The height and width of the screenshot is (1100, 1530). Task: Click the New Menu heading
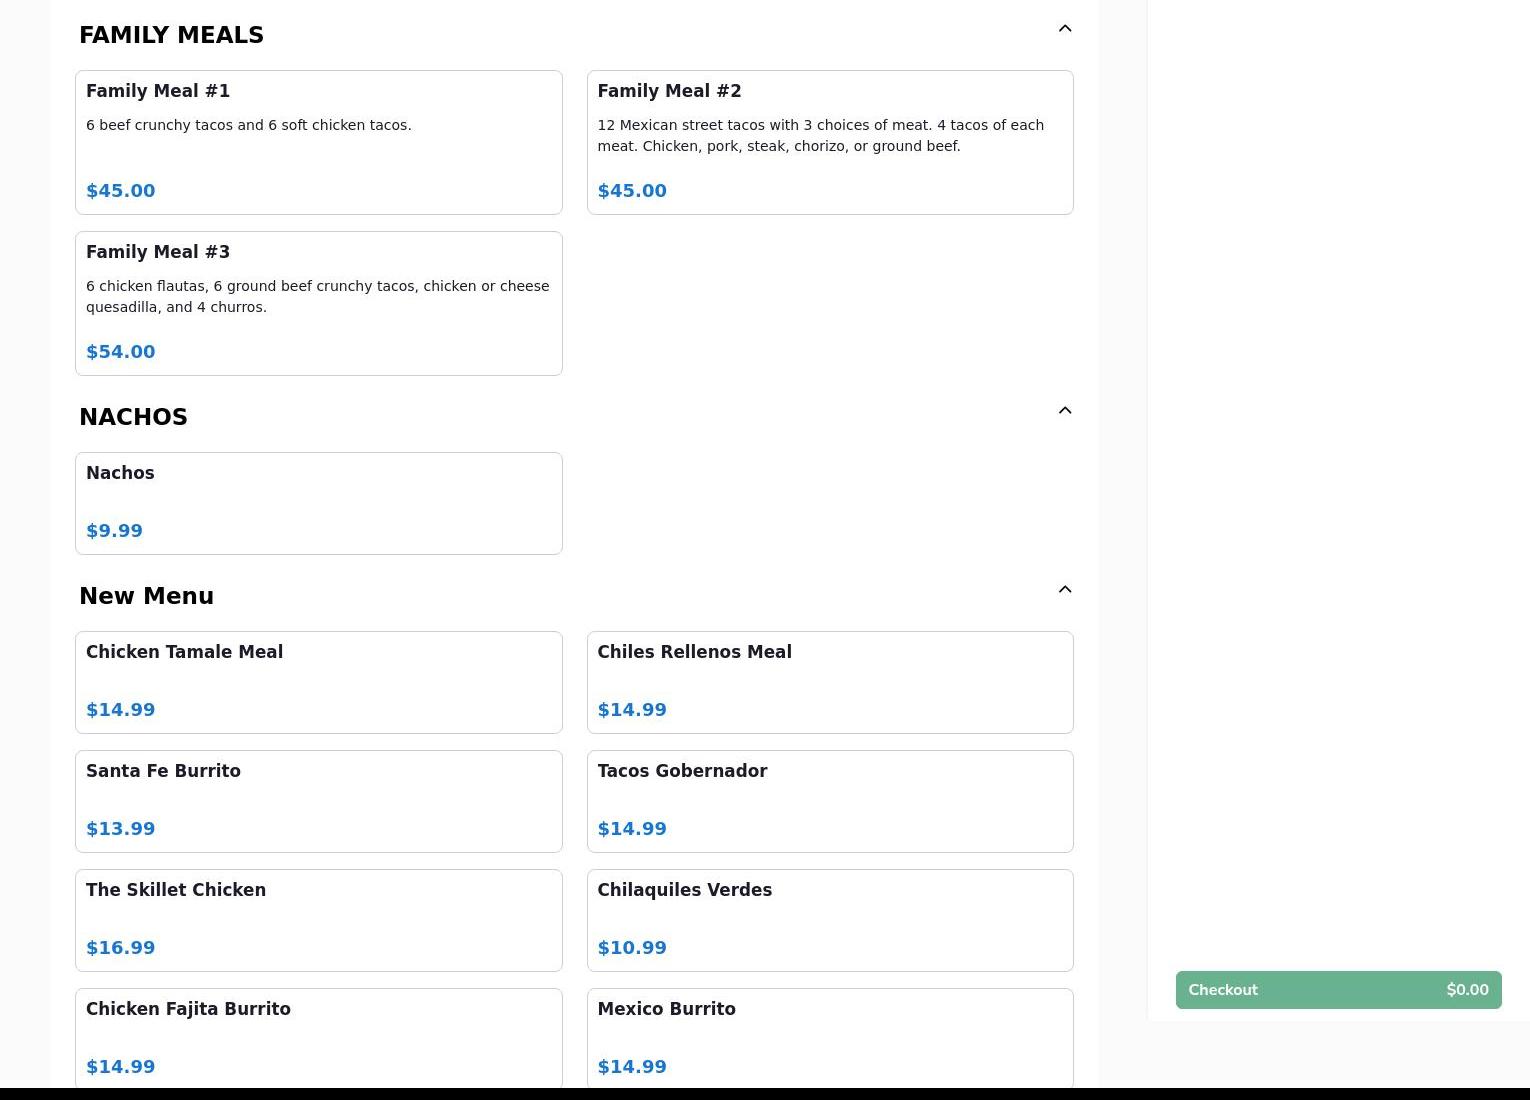(x=146, y=597)
